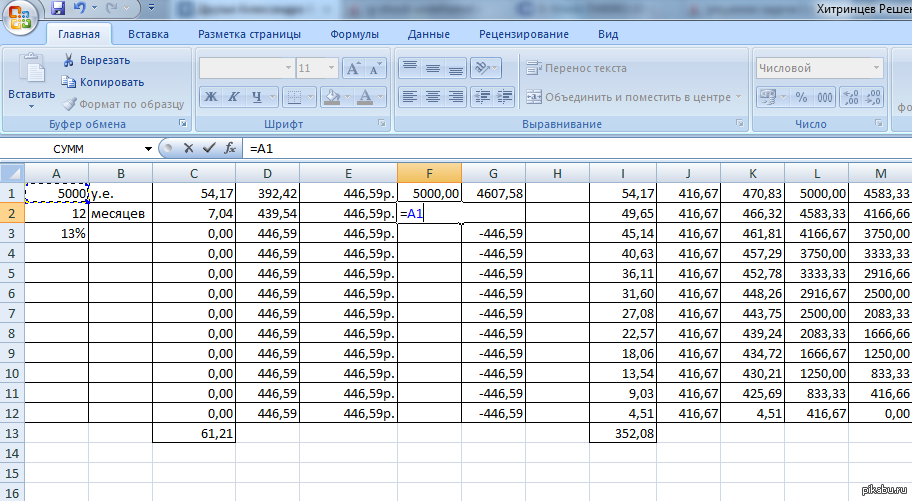Click the Insert Function fx icon
This screenshot has height=501, width=912.
point(229,148)
